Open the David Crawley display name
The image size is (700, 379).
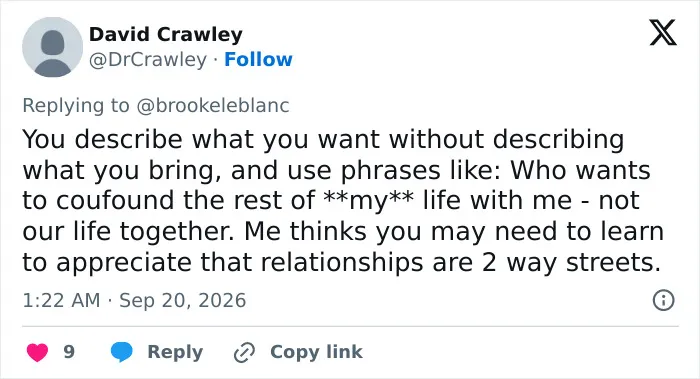point(166,34)
